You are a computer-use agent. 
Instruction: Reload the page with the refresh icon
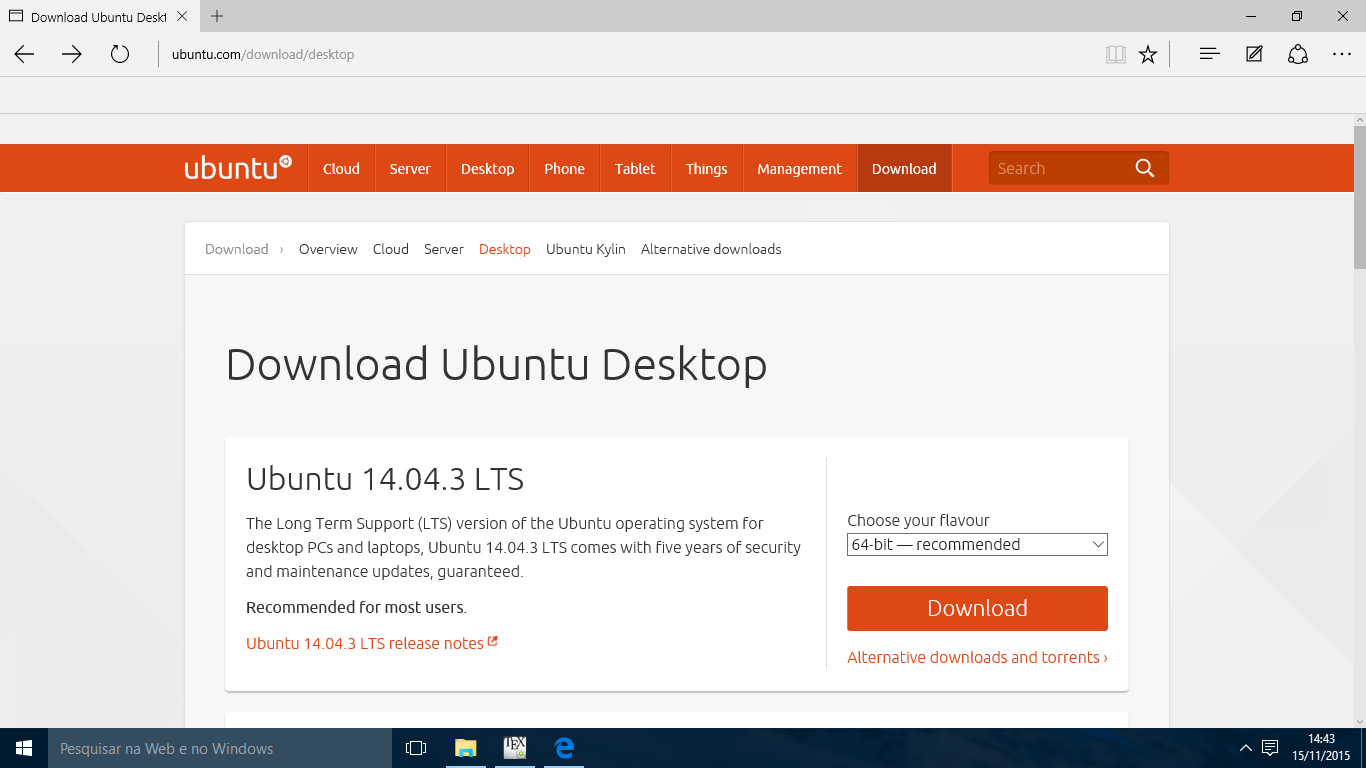pos(120,55)
